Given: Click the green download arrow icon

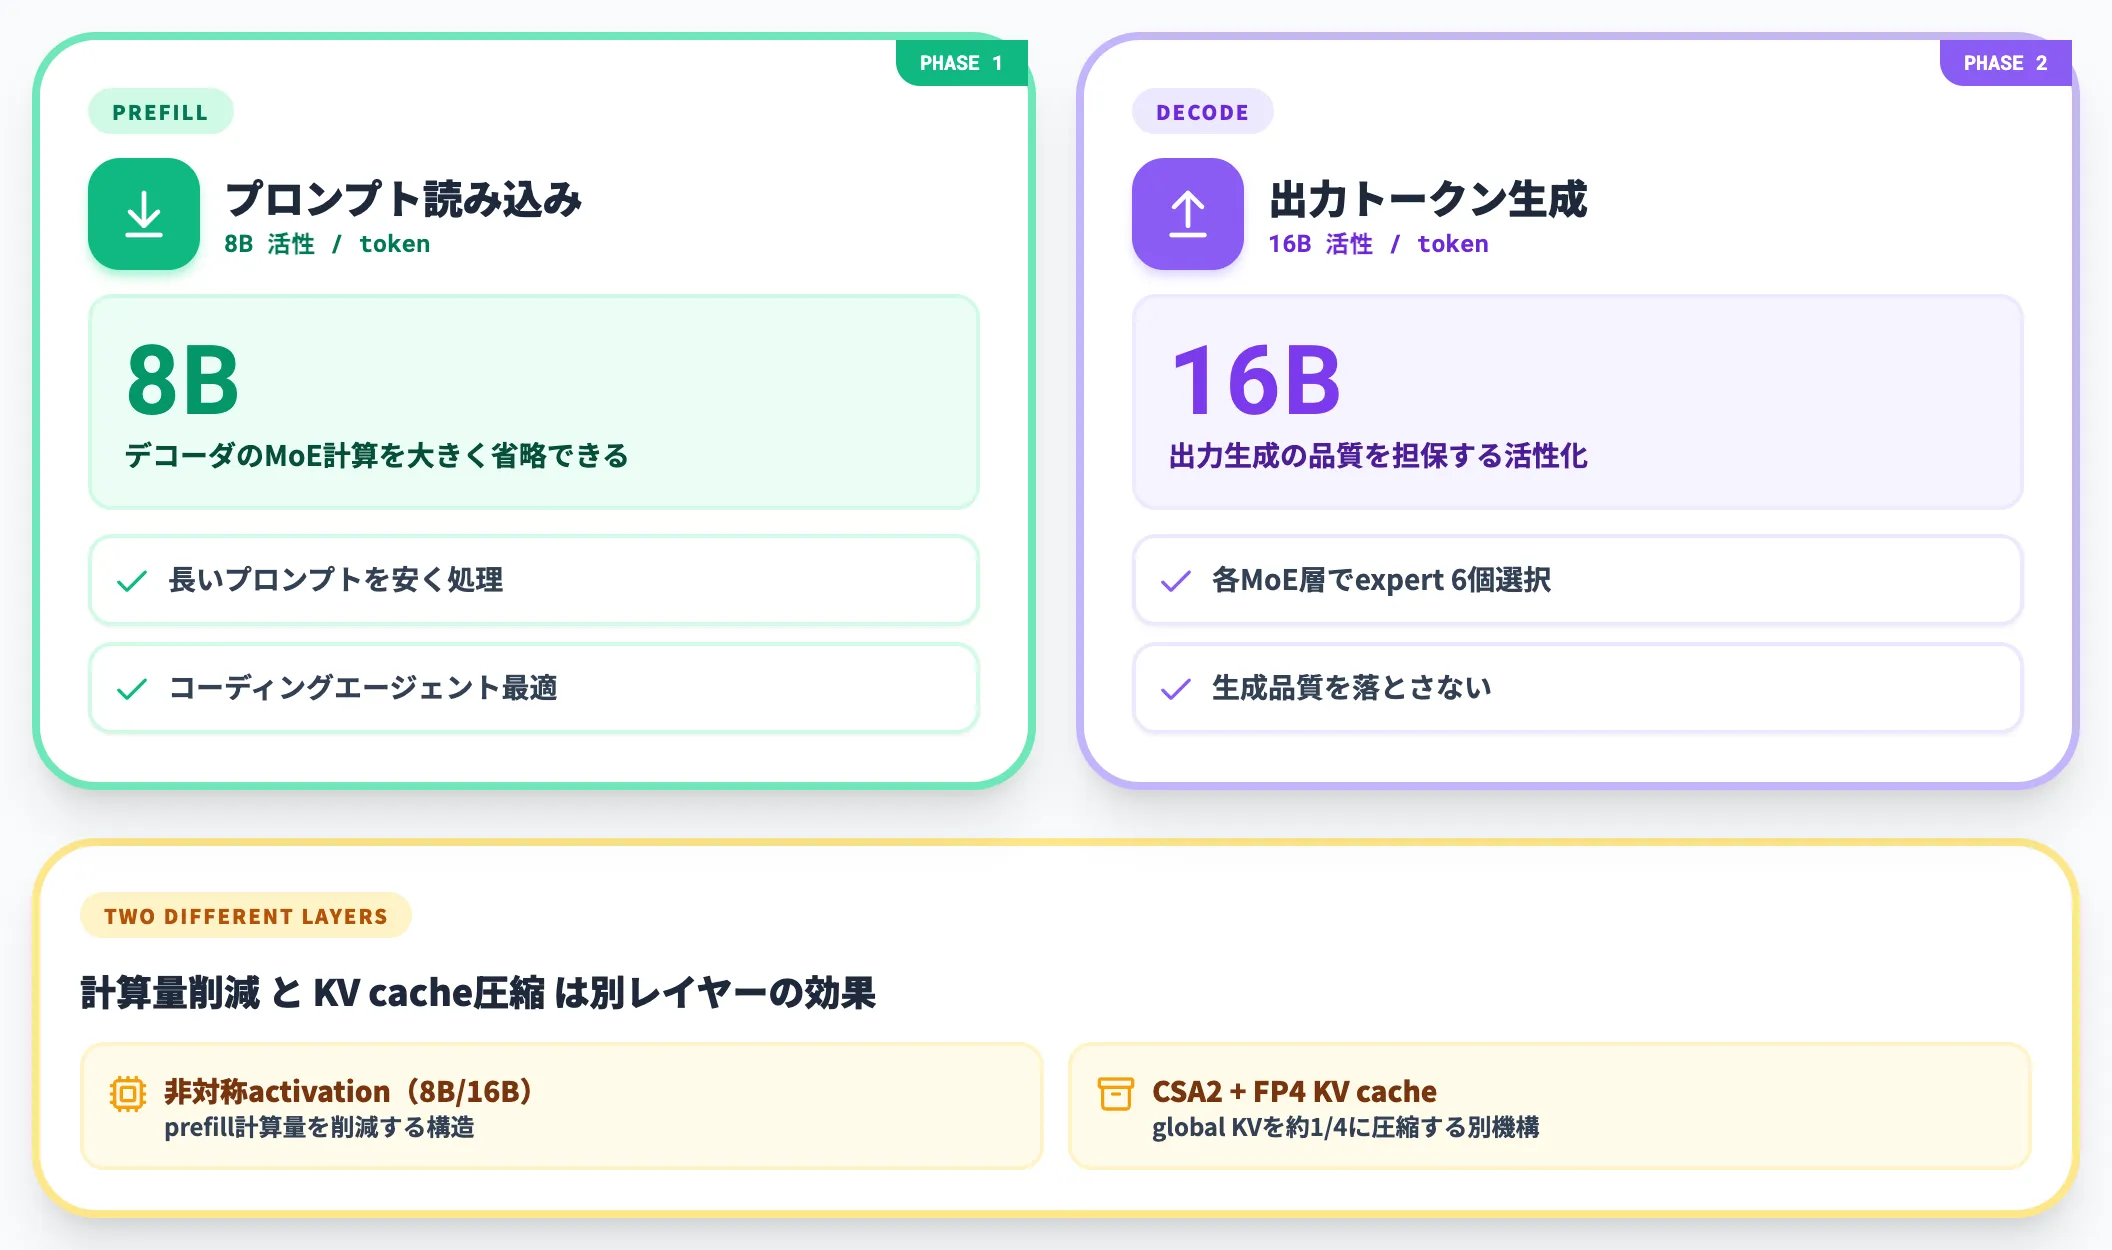Looking at the screenshot, I should point(144,214).
